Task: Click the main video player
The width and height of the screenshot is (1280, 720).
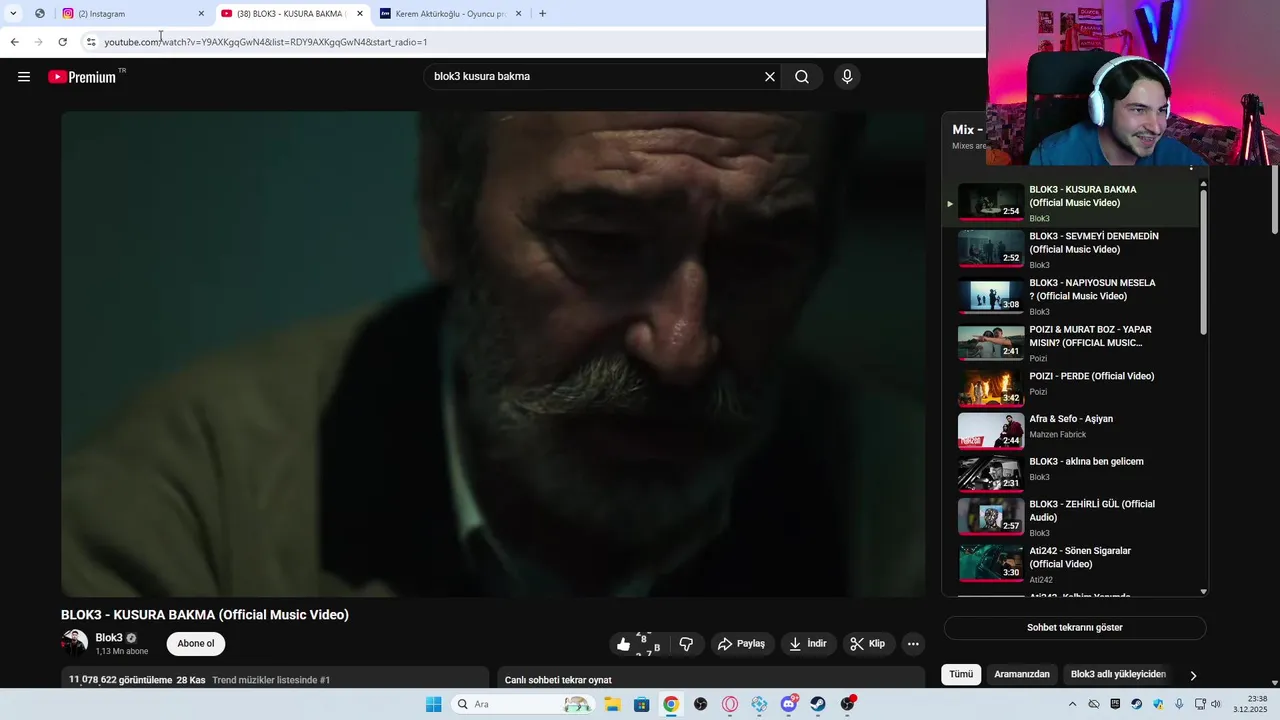Action: pyautogui.click(x=493, y=354)
